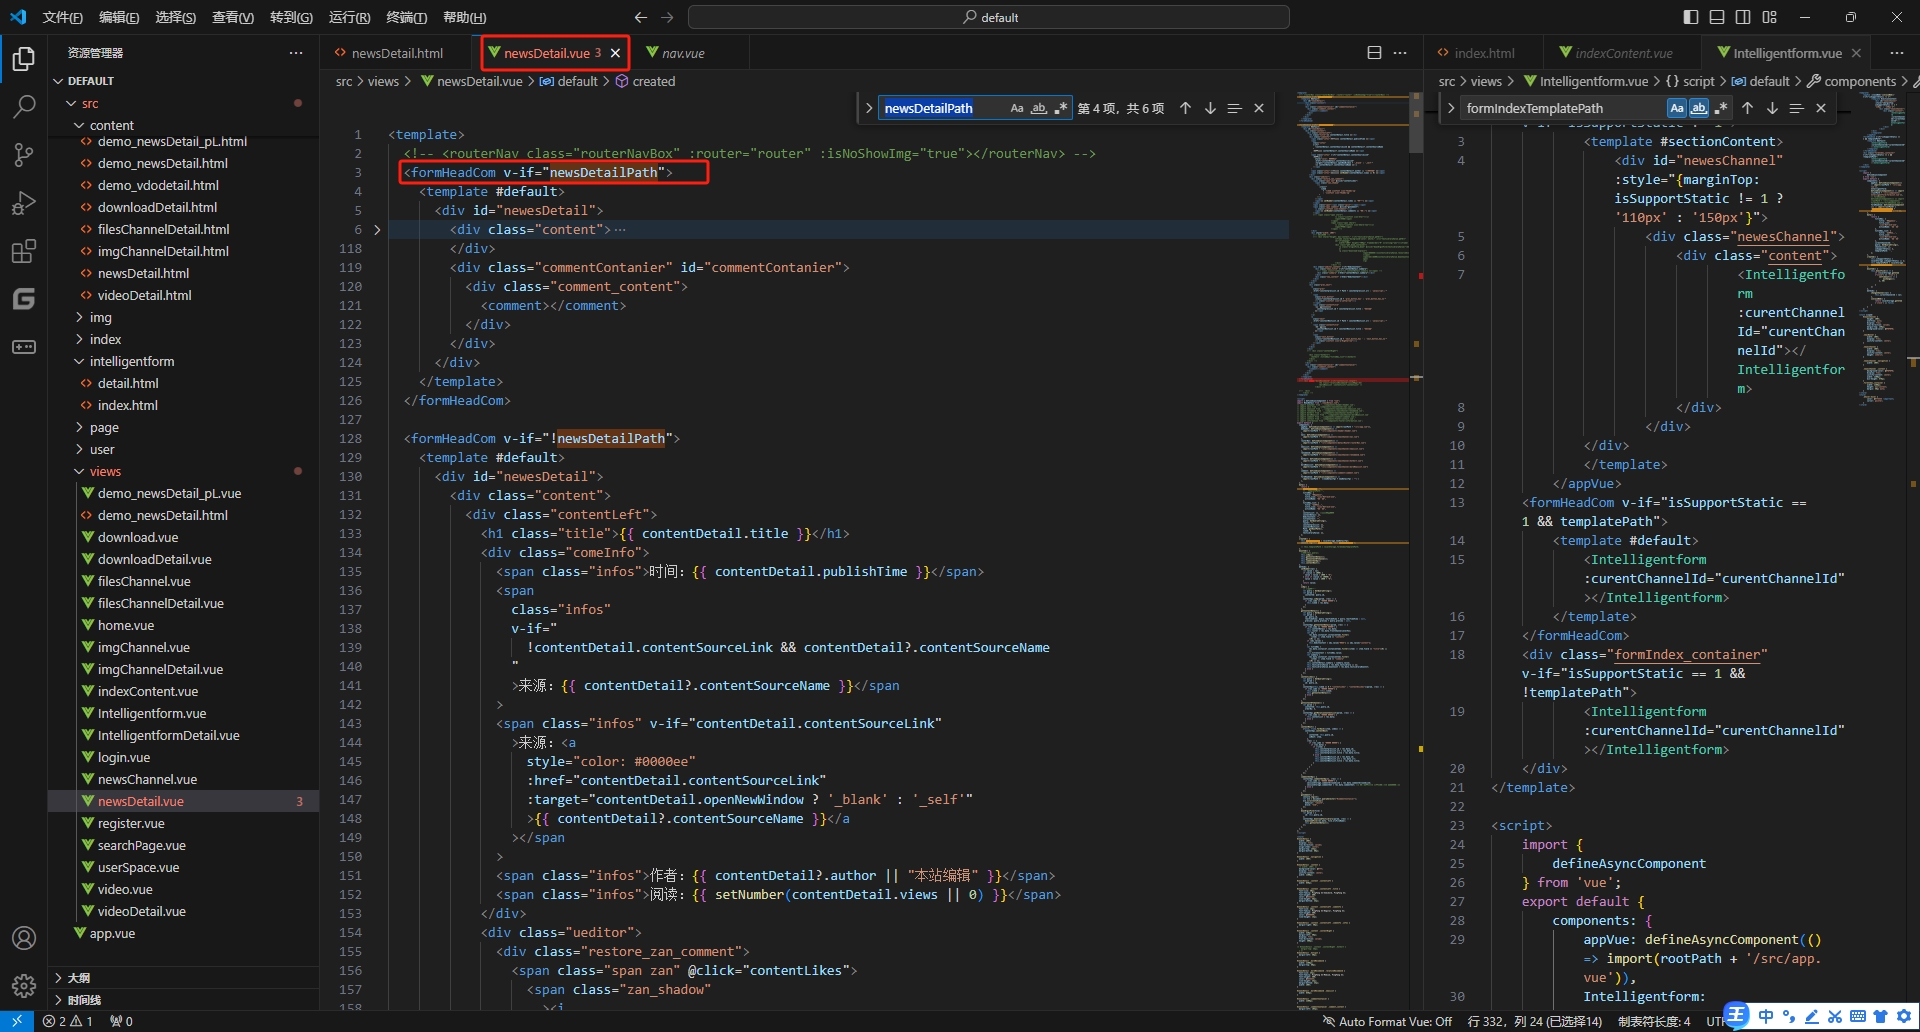Image resolution: width=1920 pixels, height=1032 pixels.
Task: Open the Accounts menu icon
Action: (24, 938)
